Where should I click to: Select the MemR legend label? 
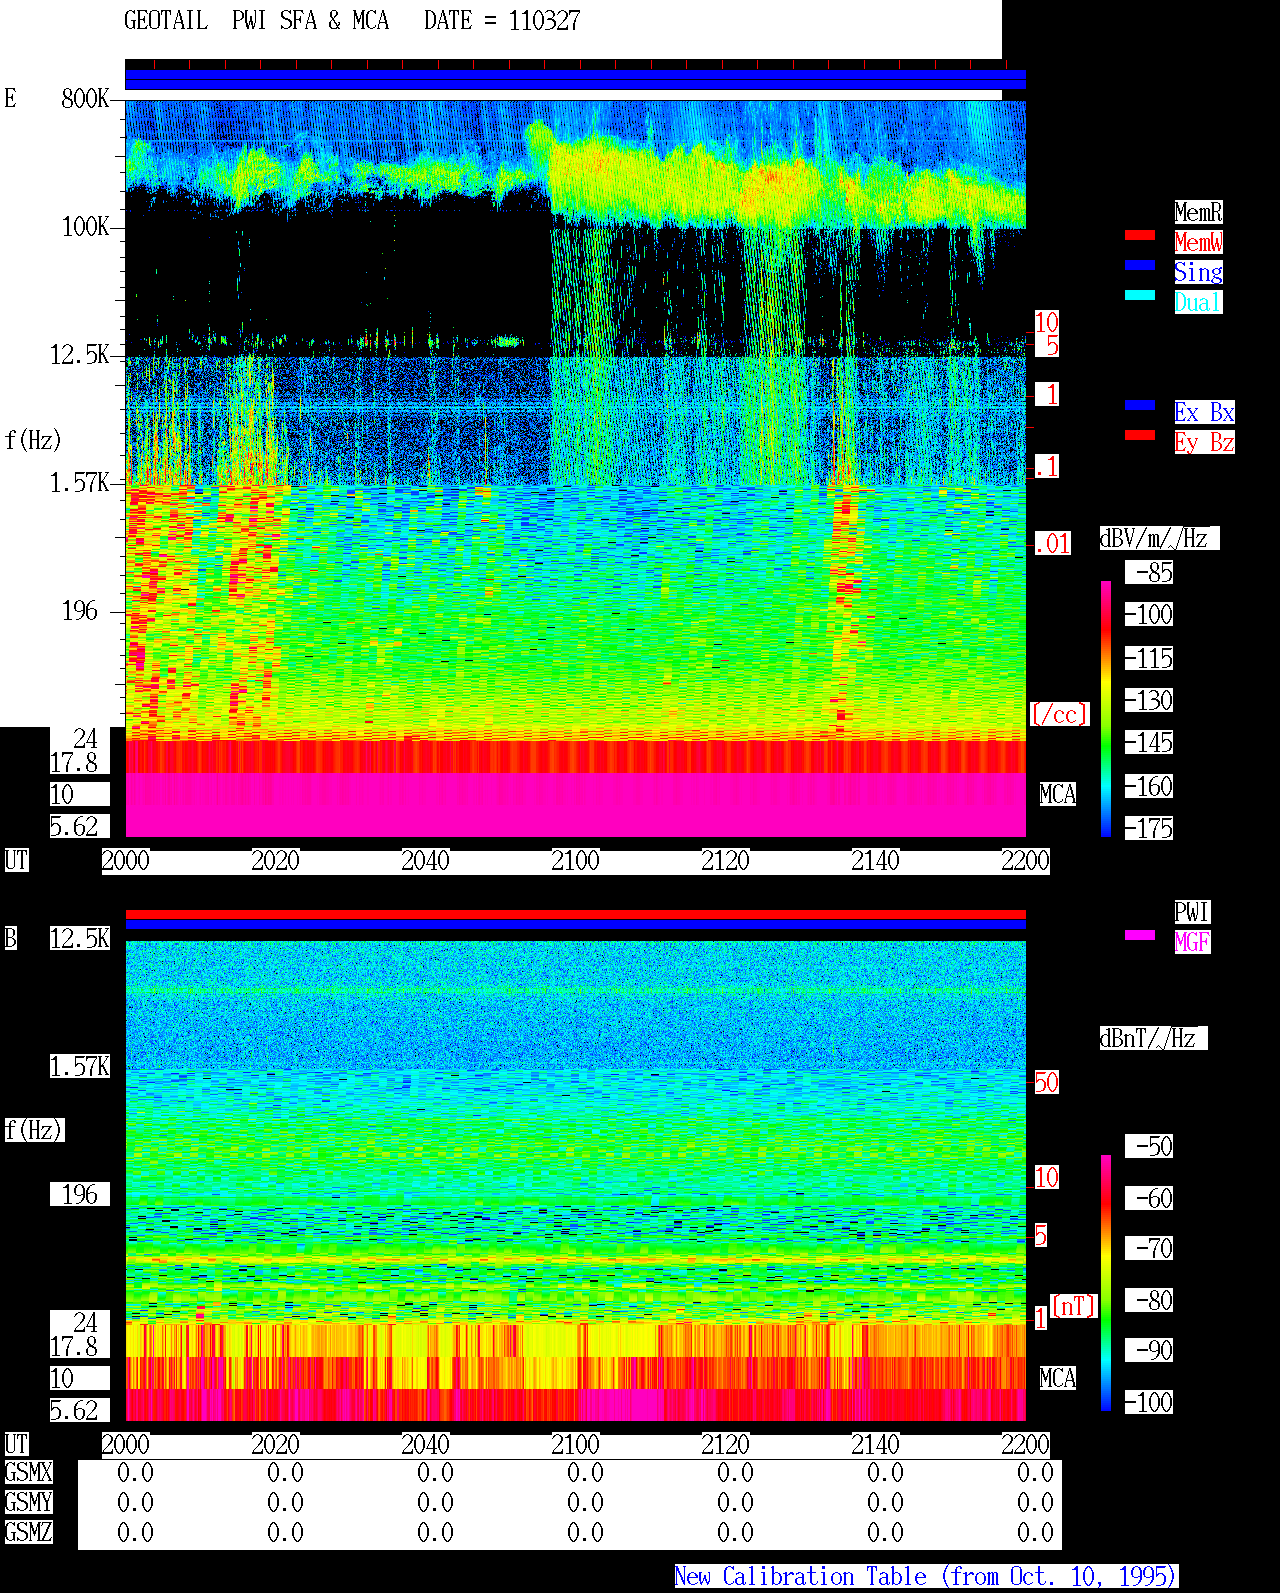click(x=1198, y=212)
